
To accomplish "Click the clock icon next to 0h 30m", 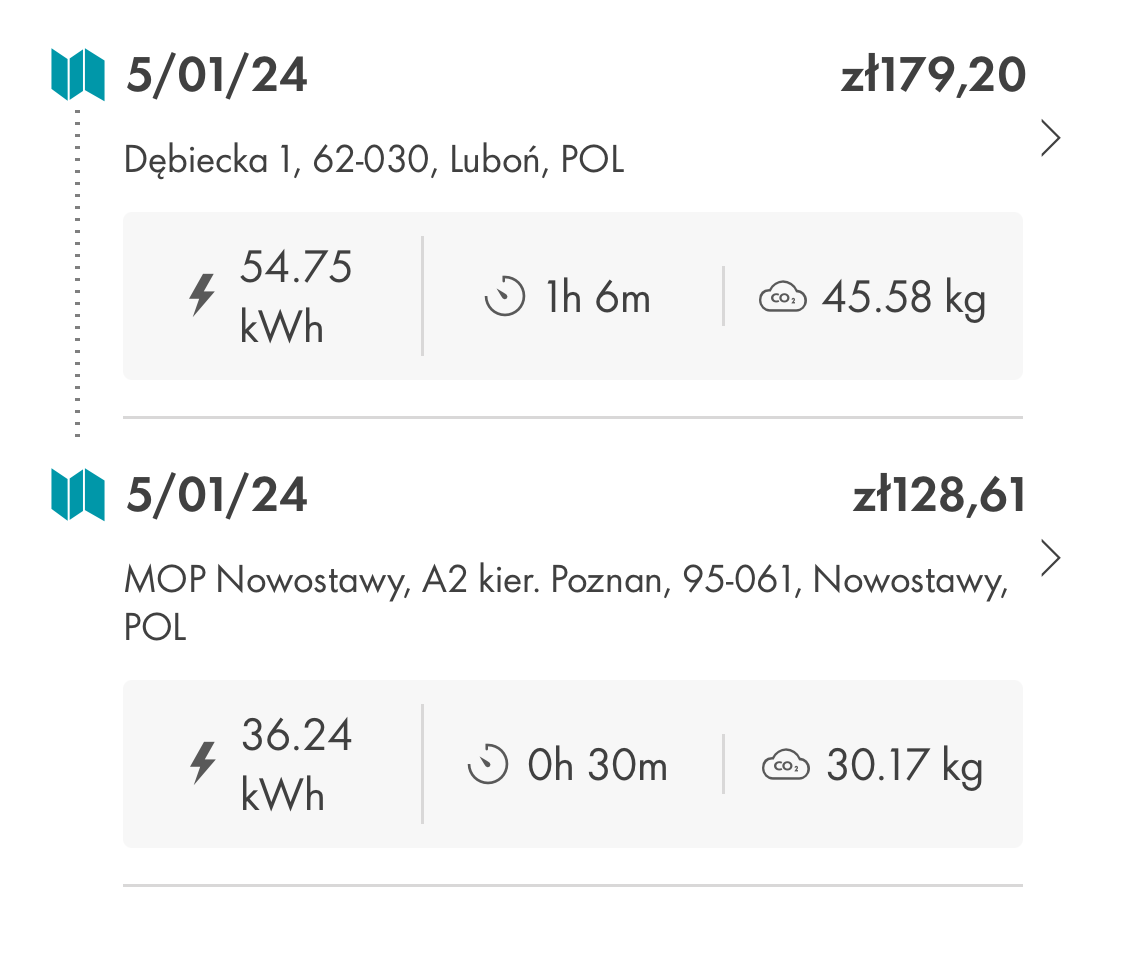I will pyautogui.click(x=487, y=764).
